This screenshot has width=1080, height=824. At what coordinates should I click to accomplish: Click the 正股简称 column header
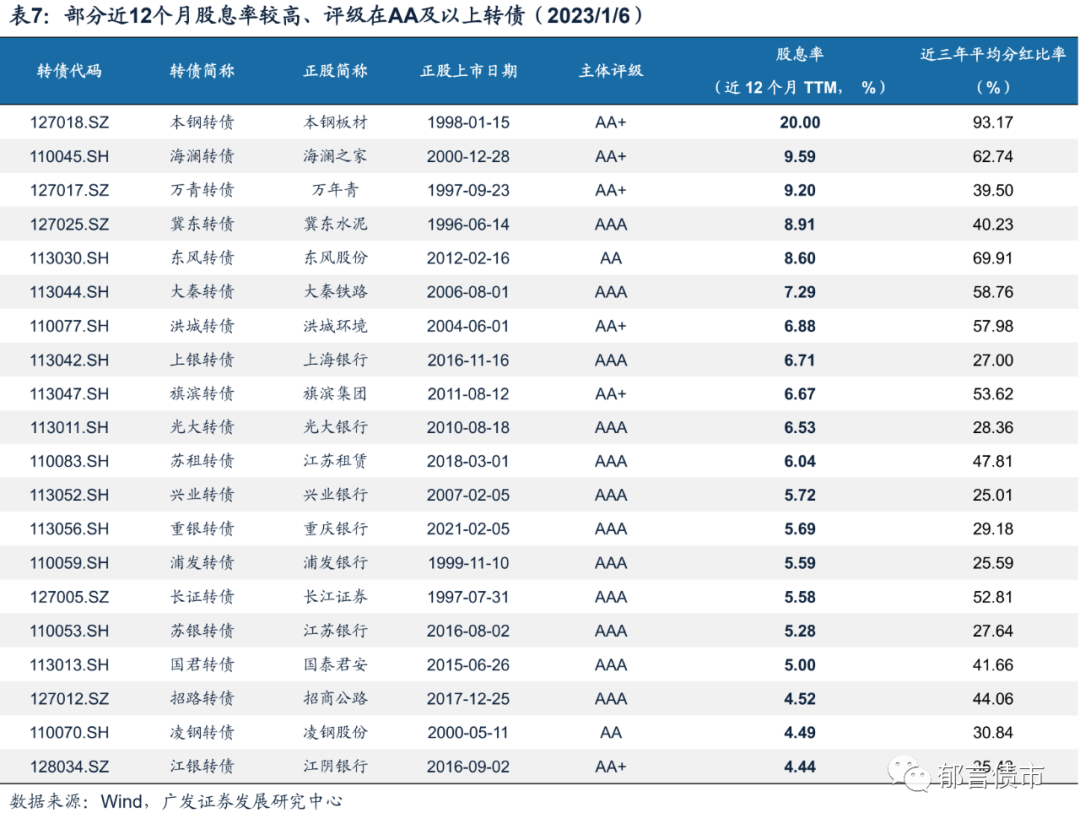pyautogui.click(x=335, y=71)
